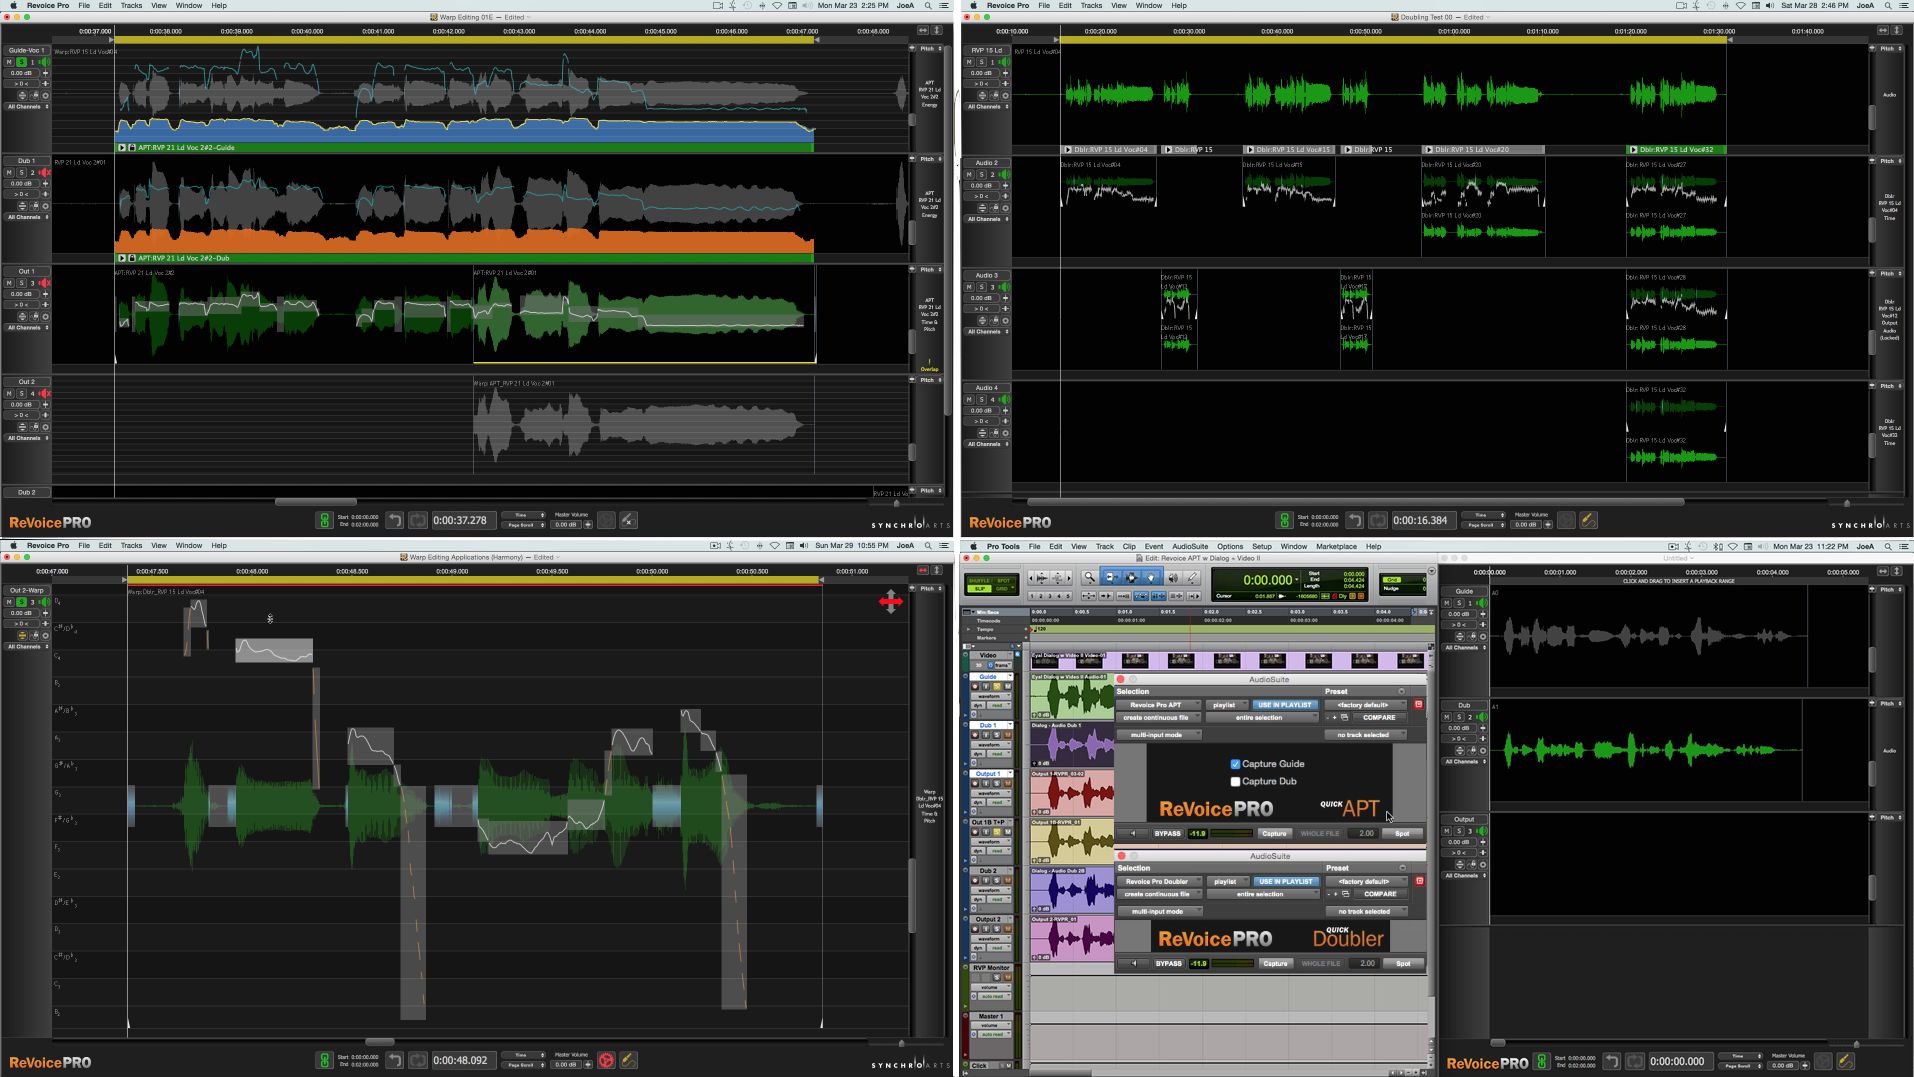This screenshot has height=1077, width=1914.
Task: Open the Pro Tools Clip menu
Action: (x=1128, y=546)
